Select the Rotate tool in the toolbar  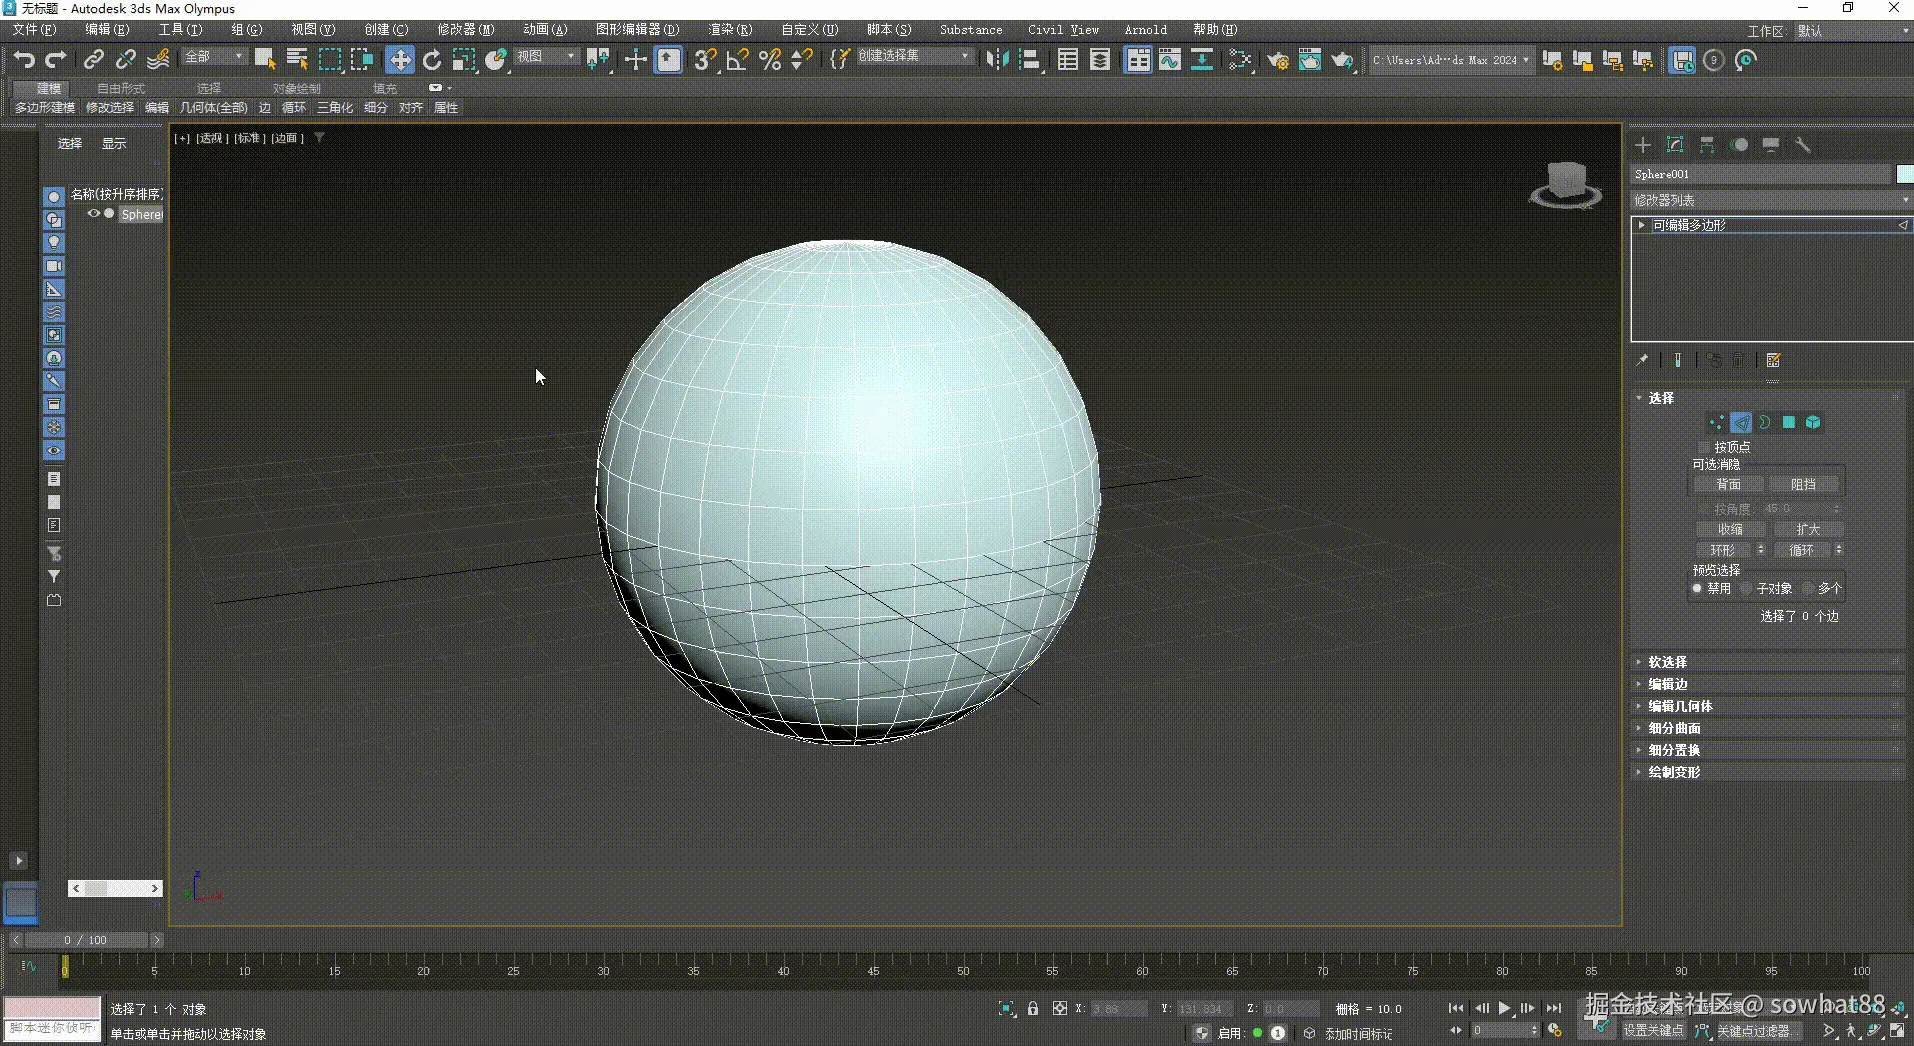(432, 60)
